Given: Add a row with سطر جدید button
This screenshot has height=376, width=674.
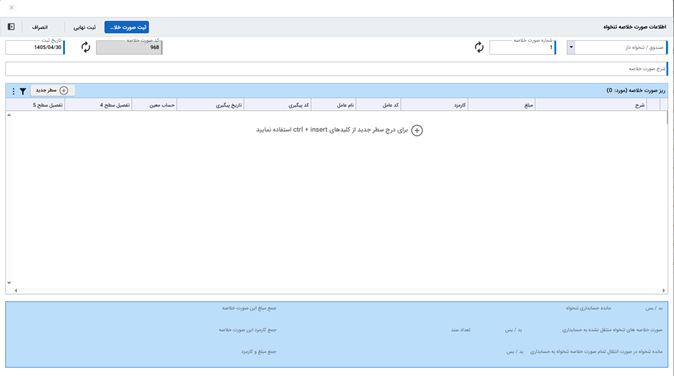Looking at the screenshot, I should (x=52, y=90).
